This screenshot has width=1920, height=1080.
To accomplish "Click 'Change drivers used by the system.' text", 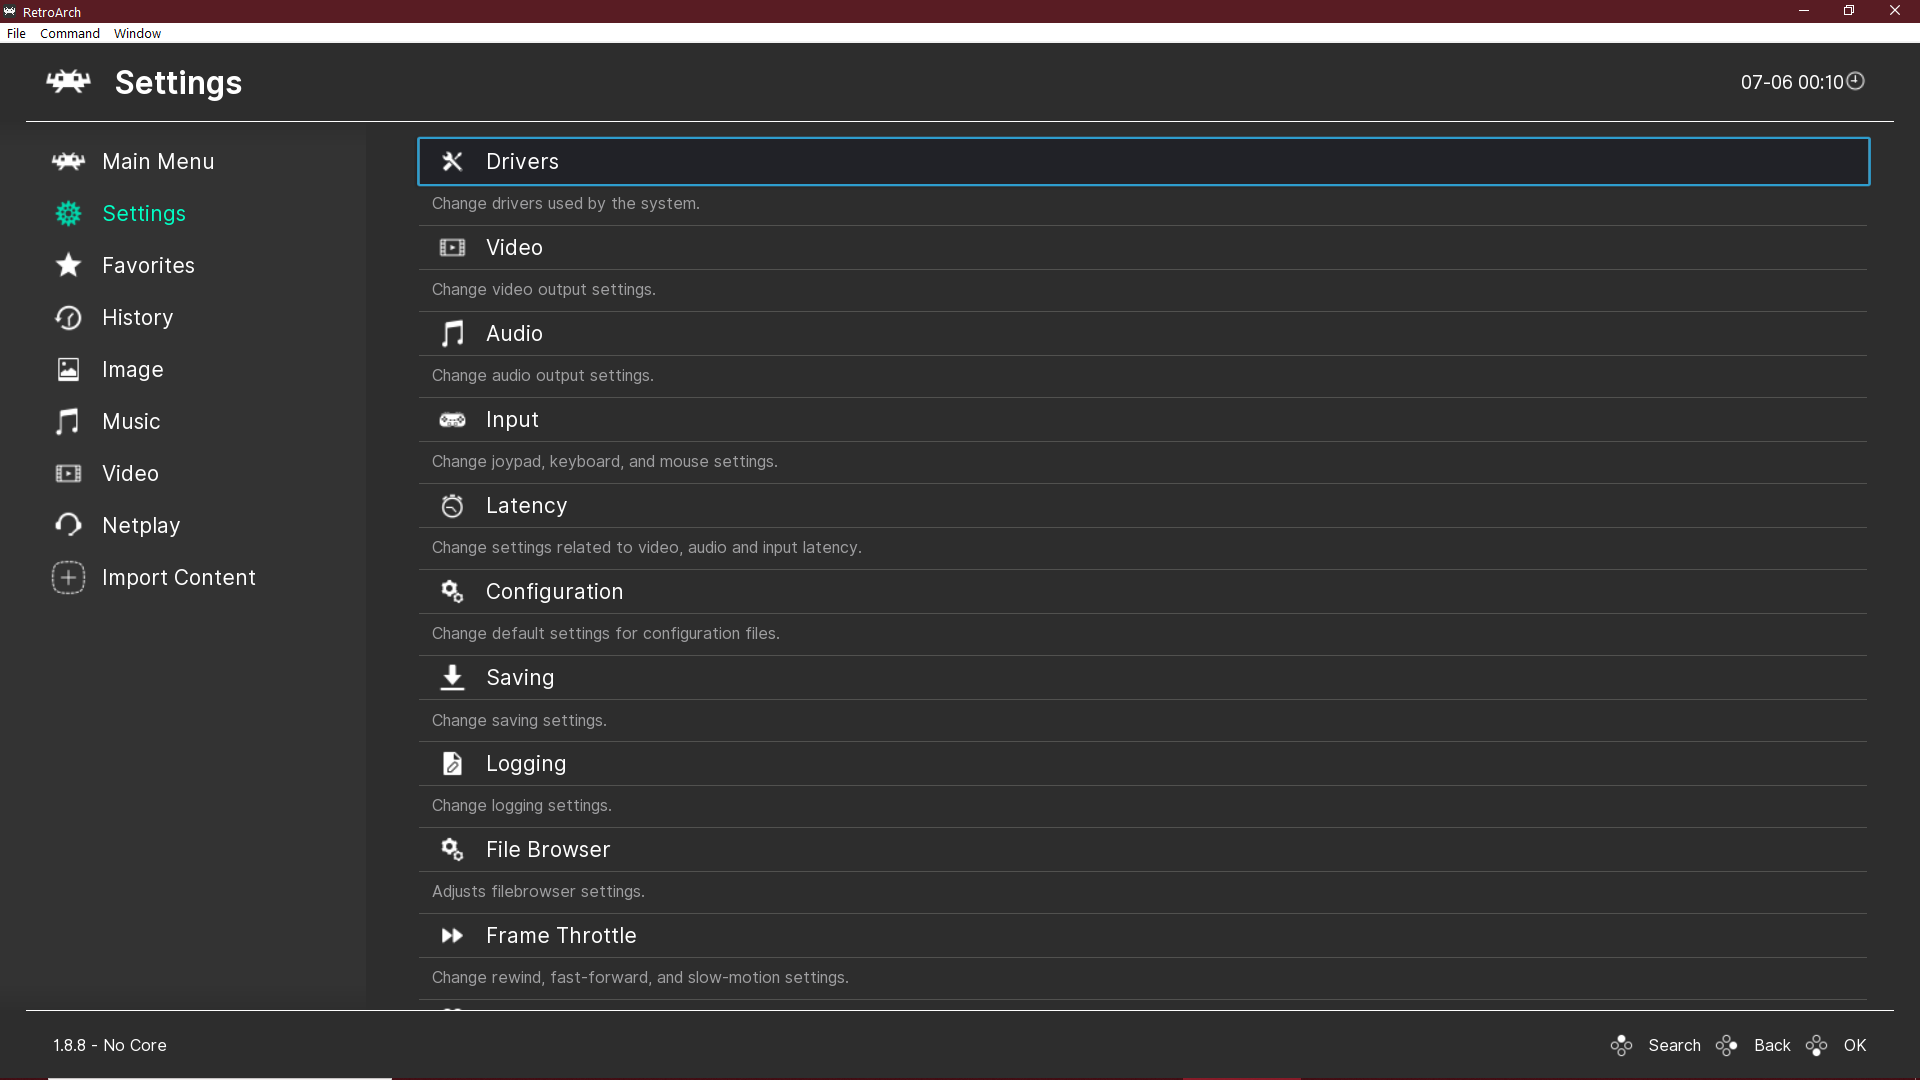I will 566,203.
